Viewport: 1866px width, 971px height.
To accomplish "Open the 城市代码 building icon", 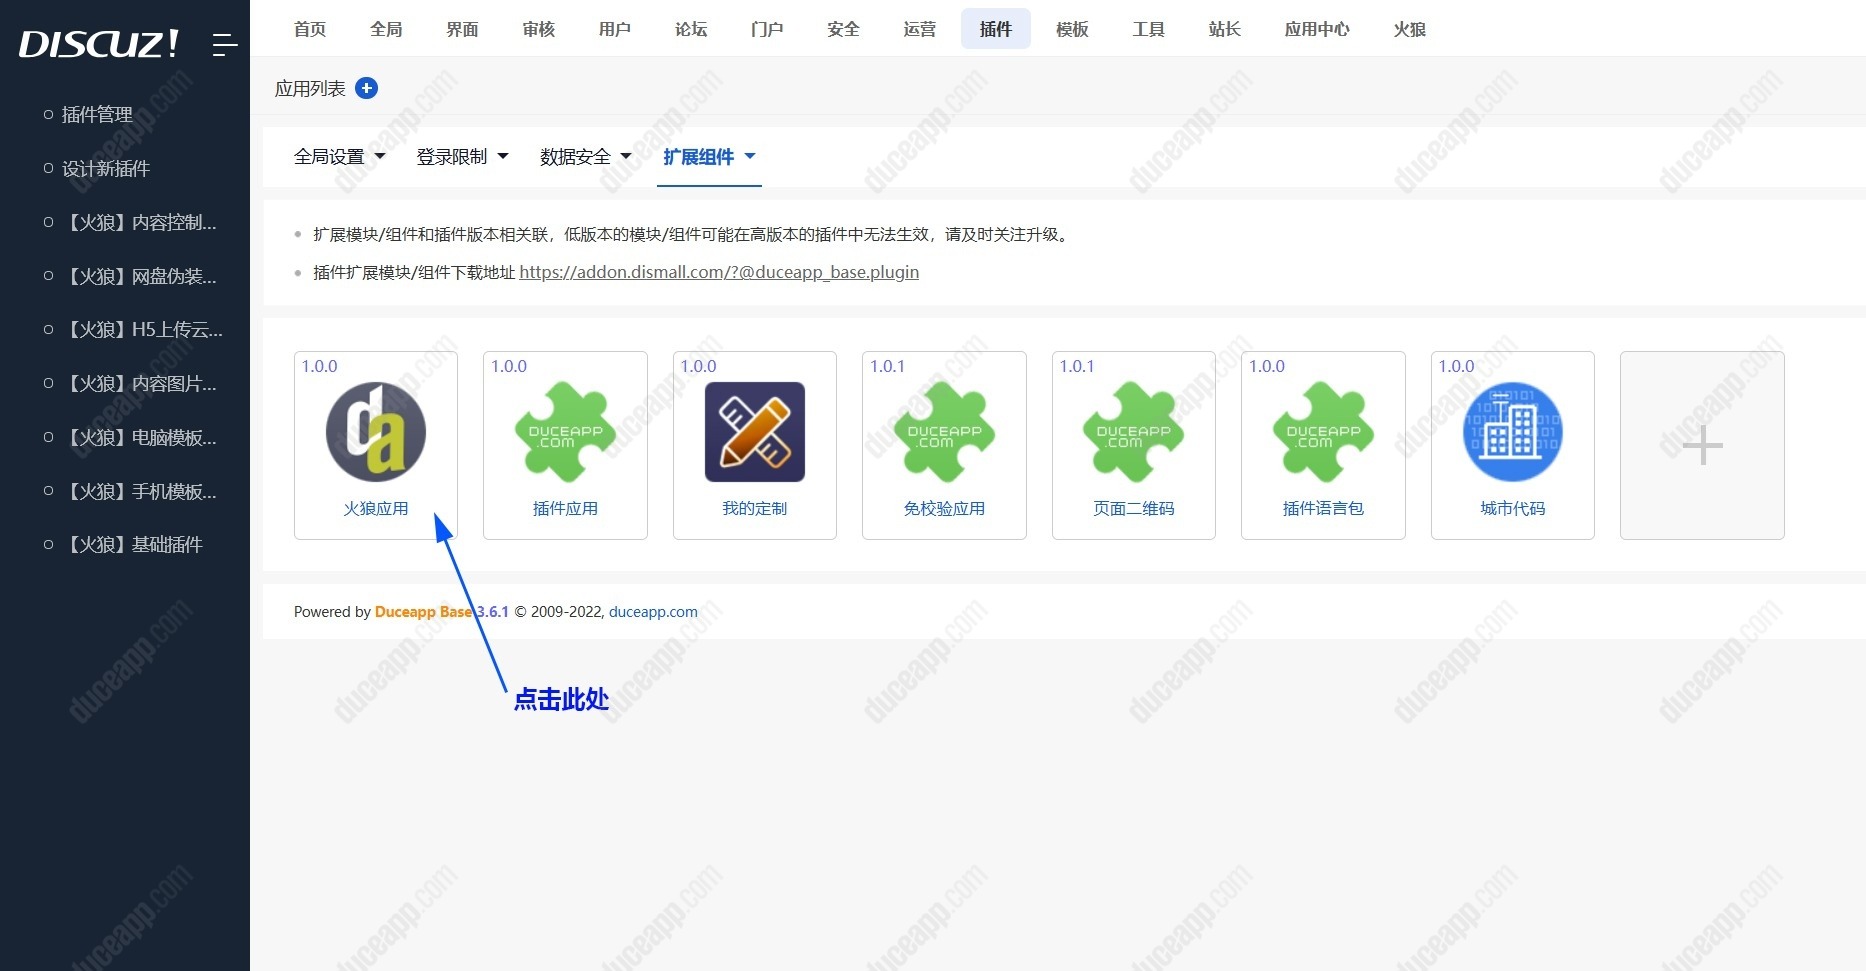I will [1513, 432].
